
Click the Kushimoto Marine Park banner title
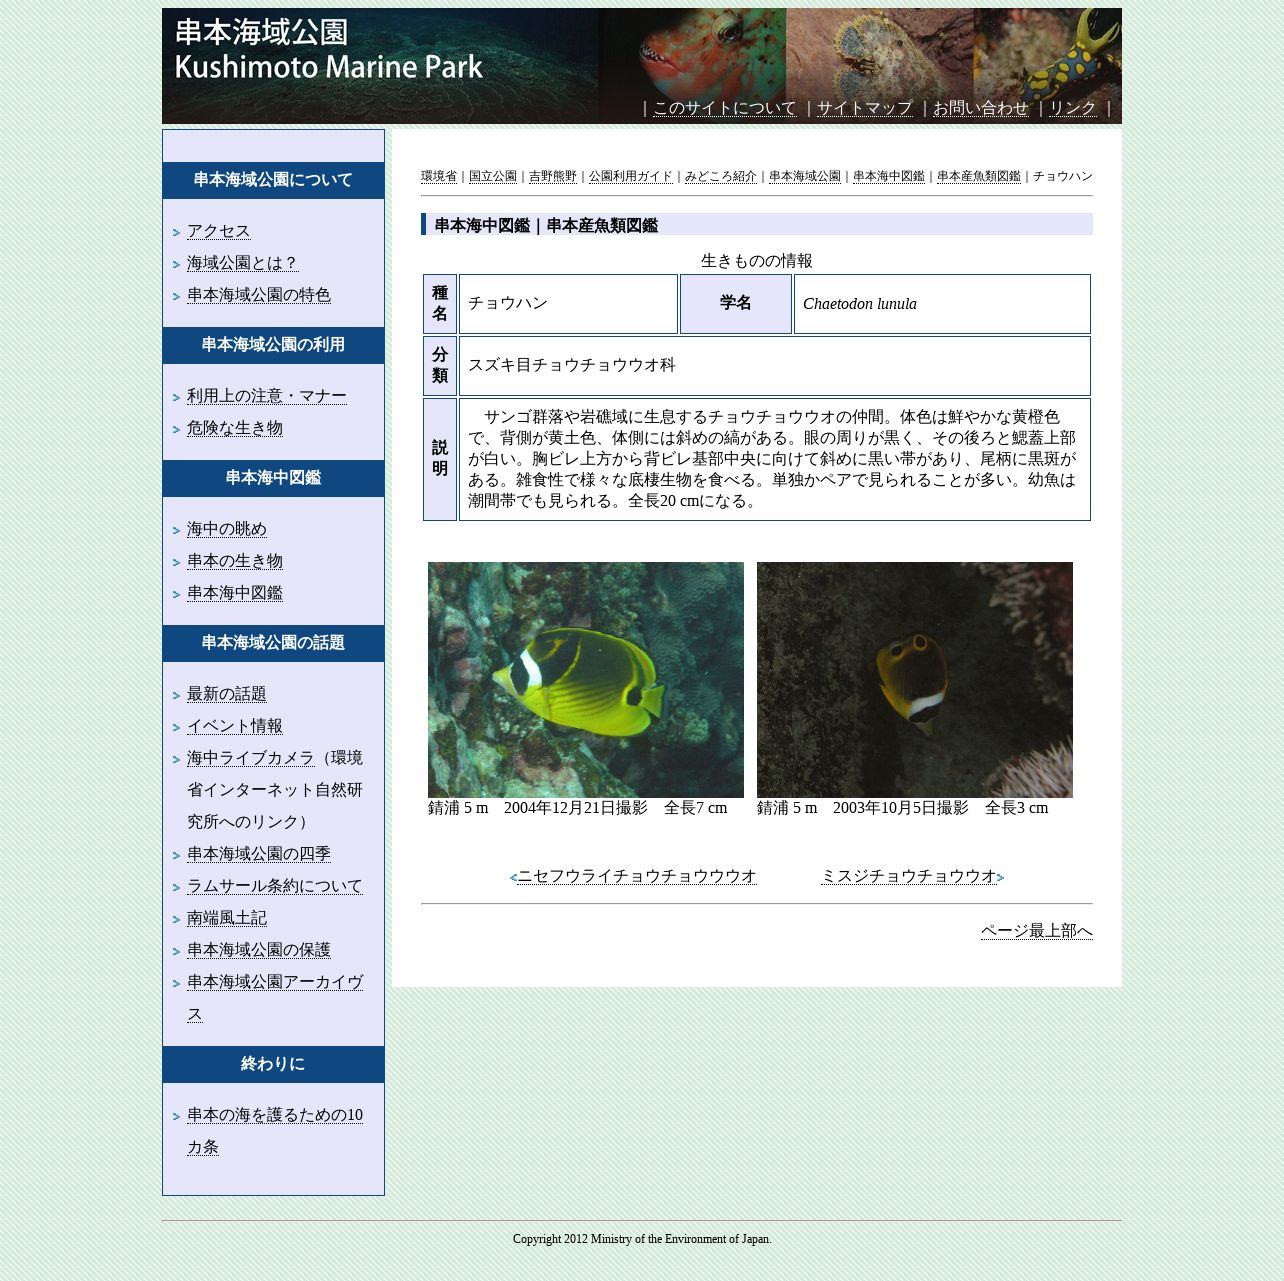(x=329, y=67)
